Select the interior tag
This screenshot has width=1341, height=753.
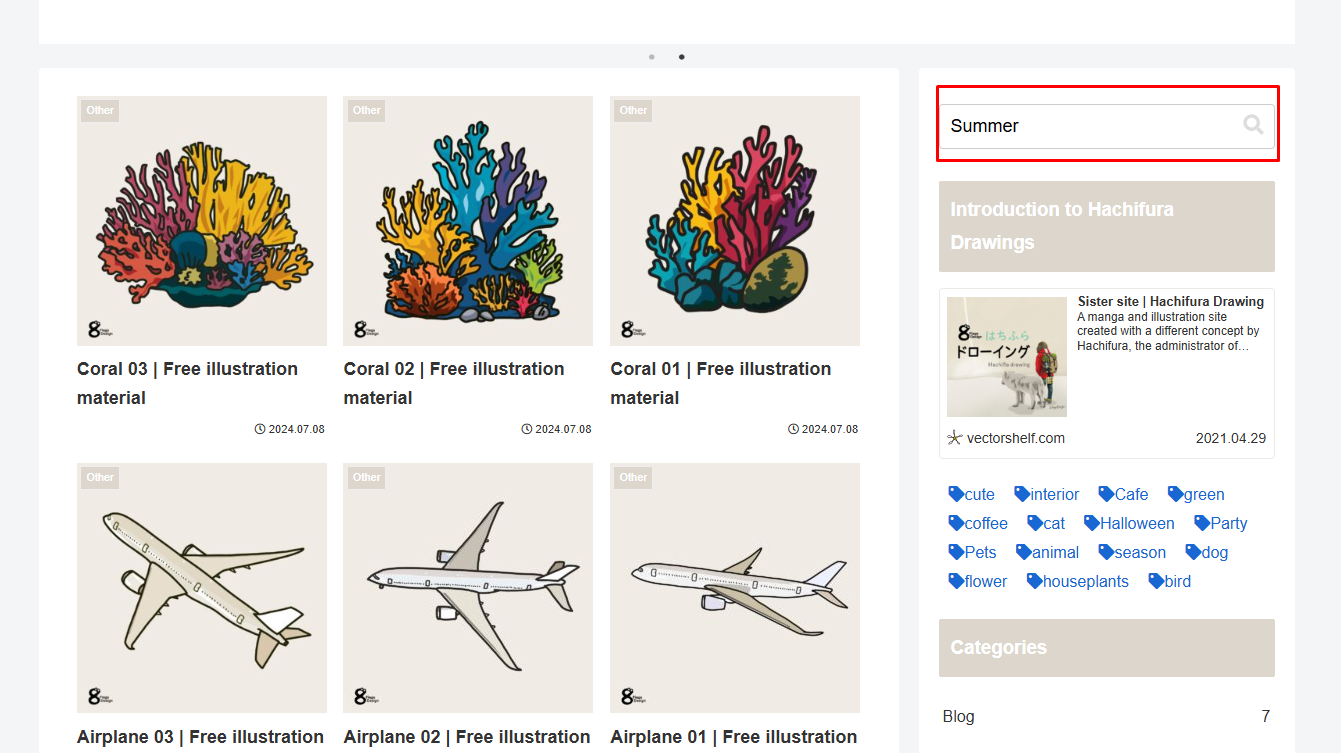pos(1047,494)
